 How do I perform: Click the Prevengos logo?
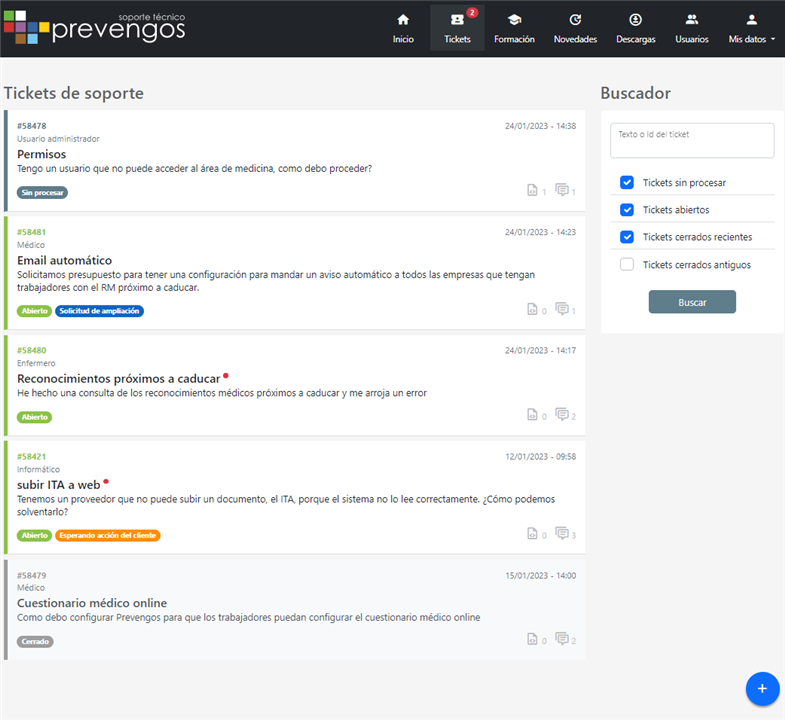95,27
